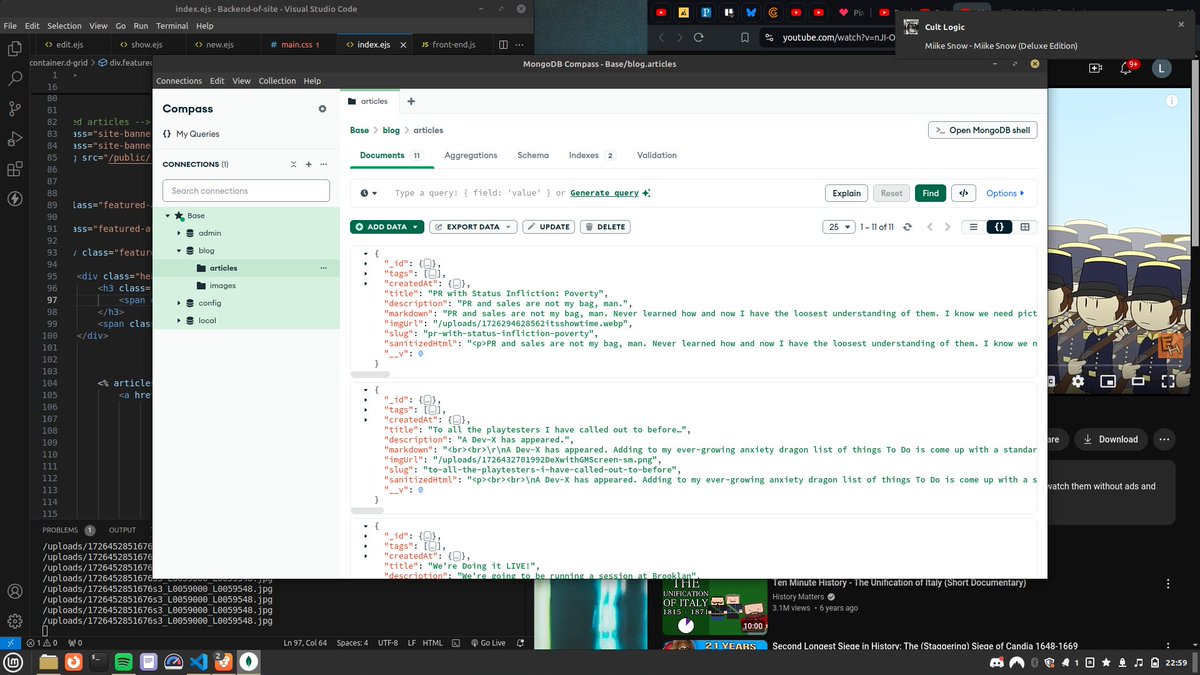Click the UPDATE button

point(548,227)
